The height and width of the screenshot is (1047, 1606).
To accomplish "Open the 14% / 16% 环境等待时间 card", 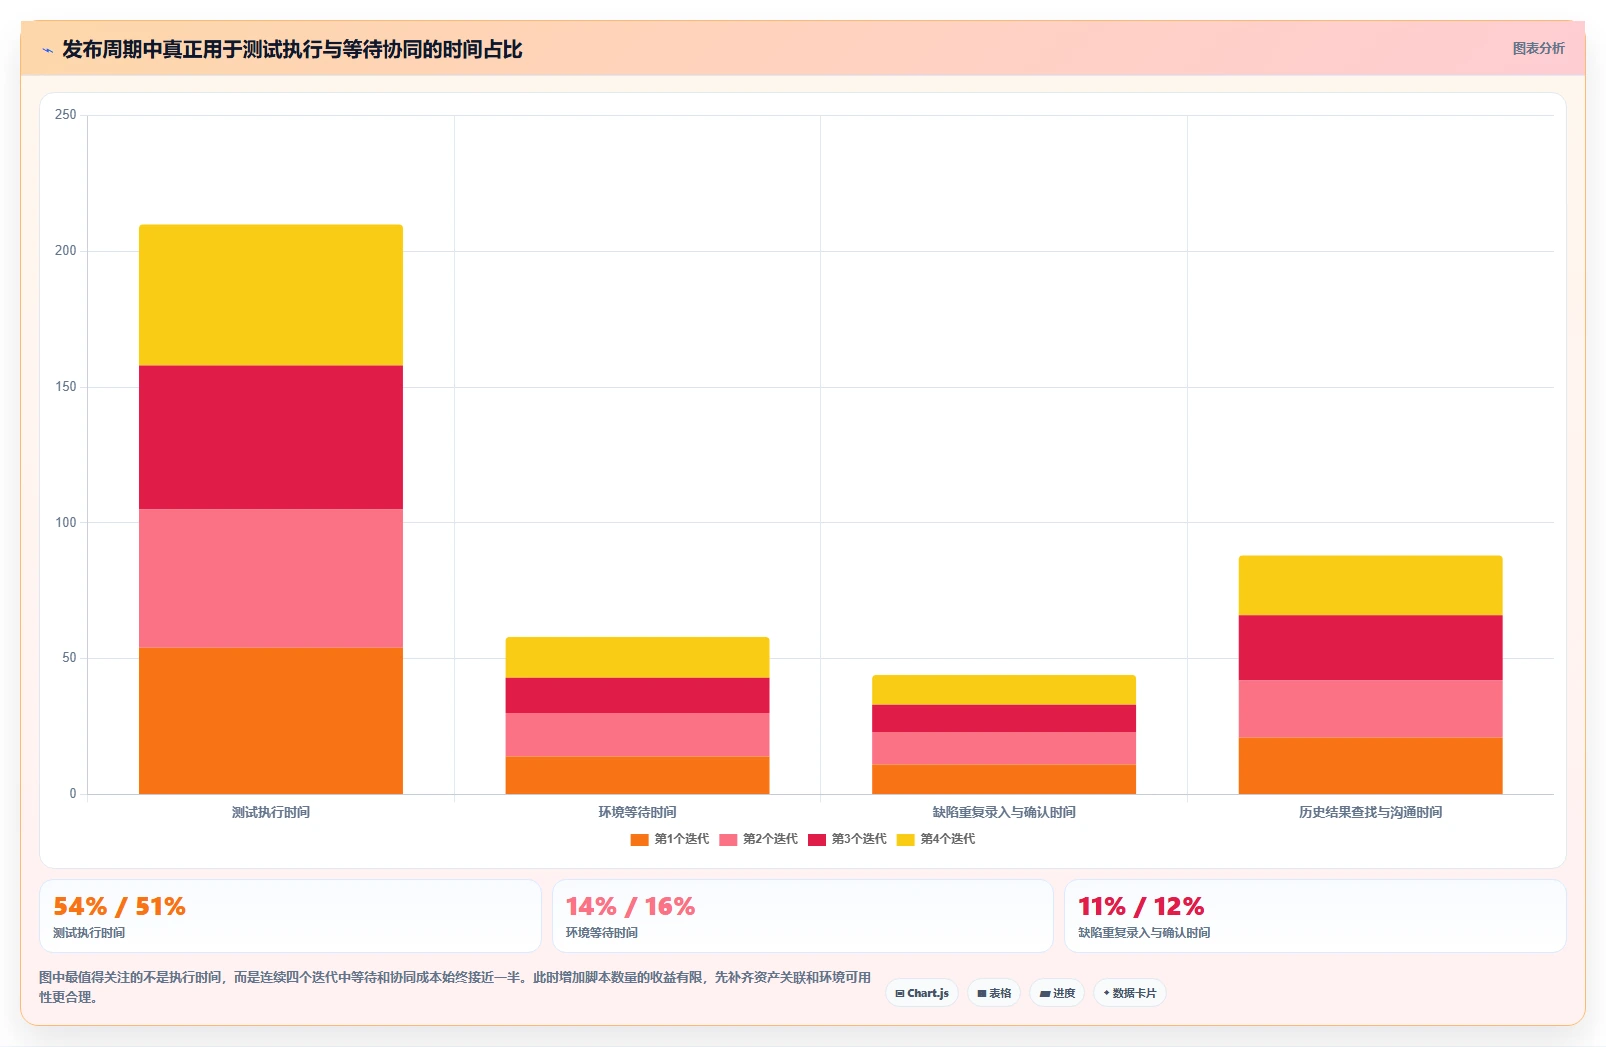I will coord(803,916).
